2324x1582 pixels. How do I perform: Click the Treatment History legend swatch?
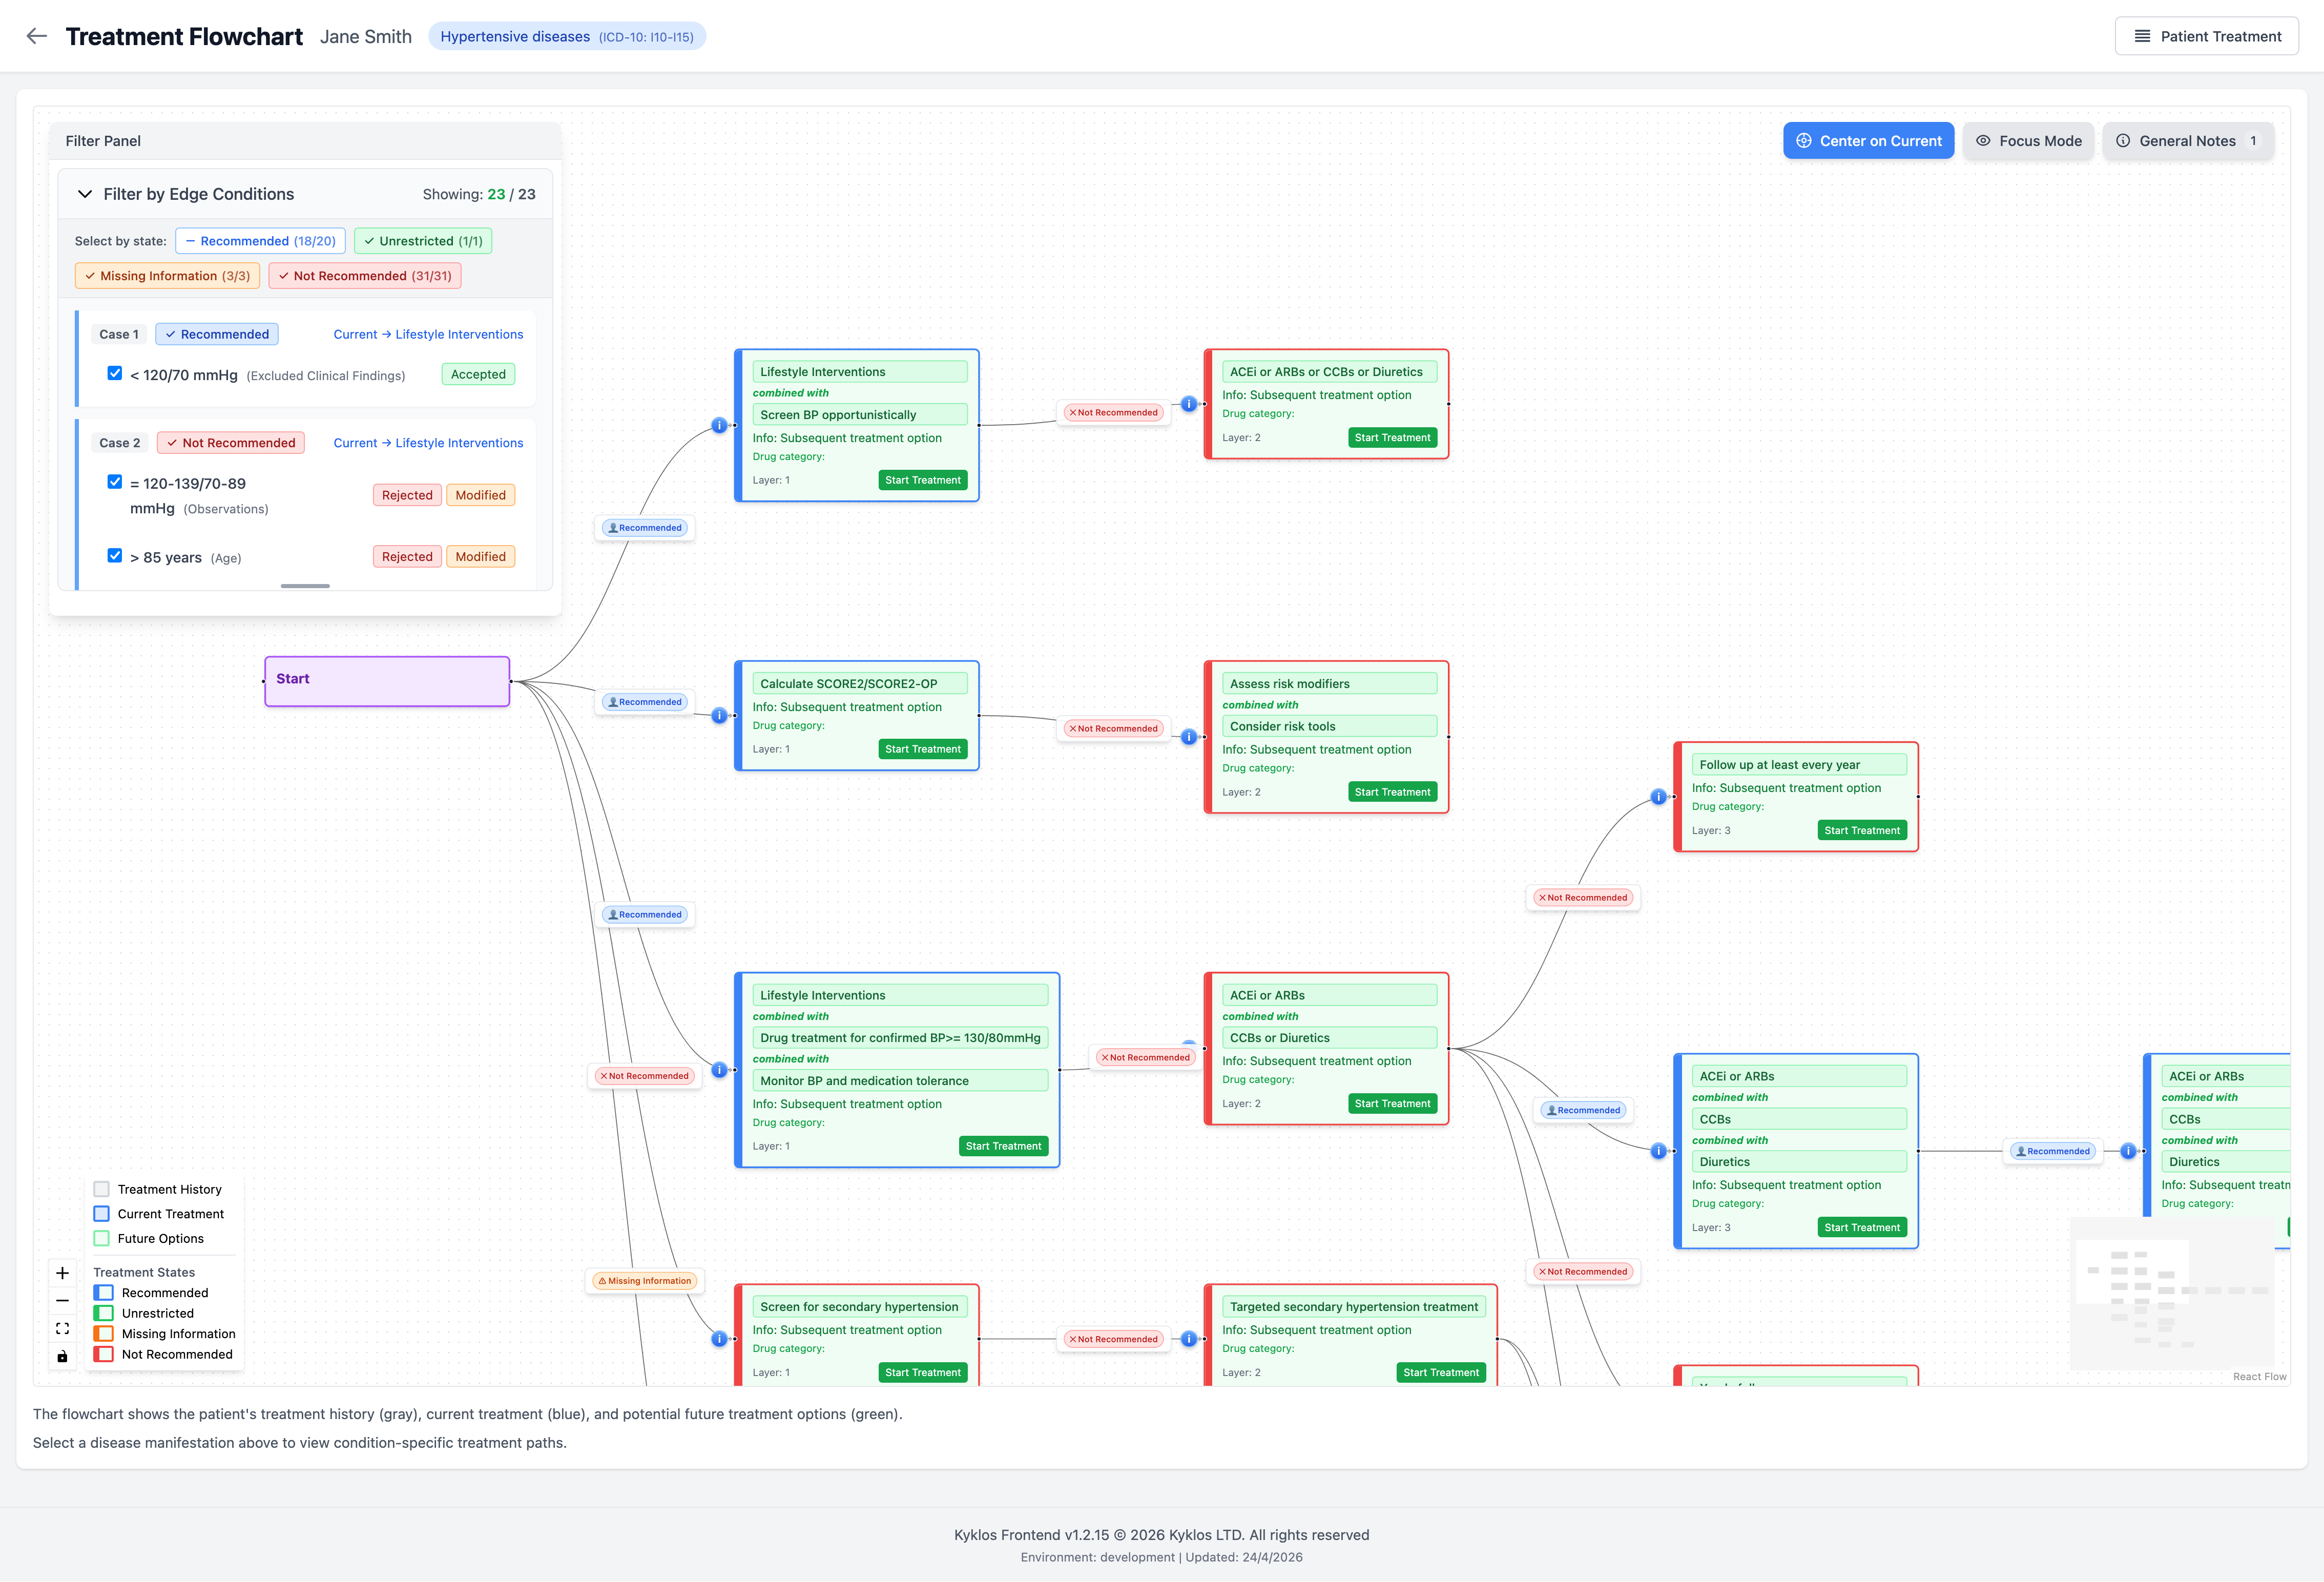[x=101, y=1189]
